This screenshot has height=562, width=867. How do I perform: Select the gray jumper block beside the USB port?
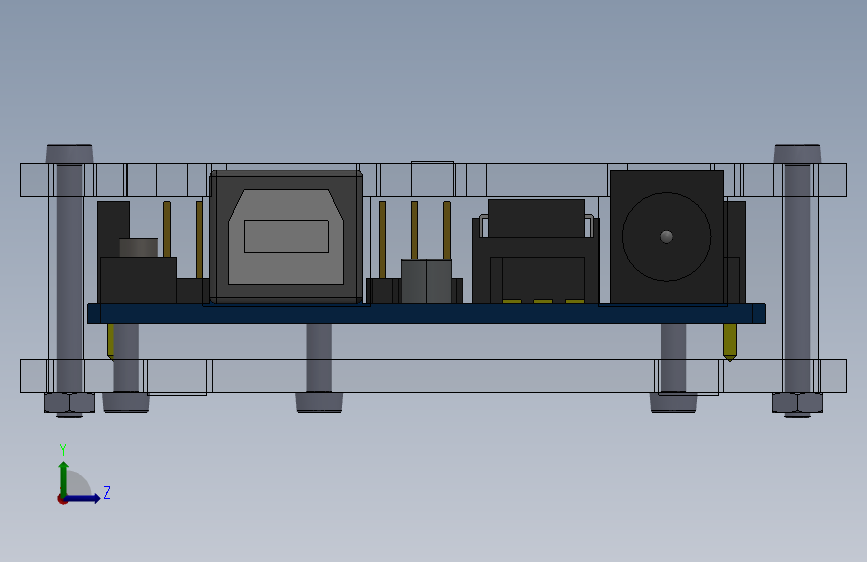click(x=426, y=281)
